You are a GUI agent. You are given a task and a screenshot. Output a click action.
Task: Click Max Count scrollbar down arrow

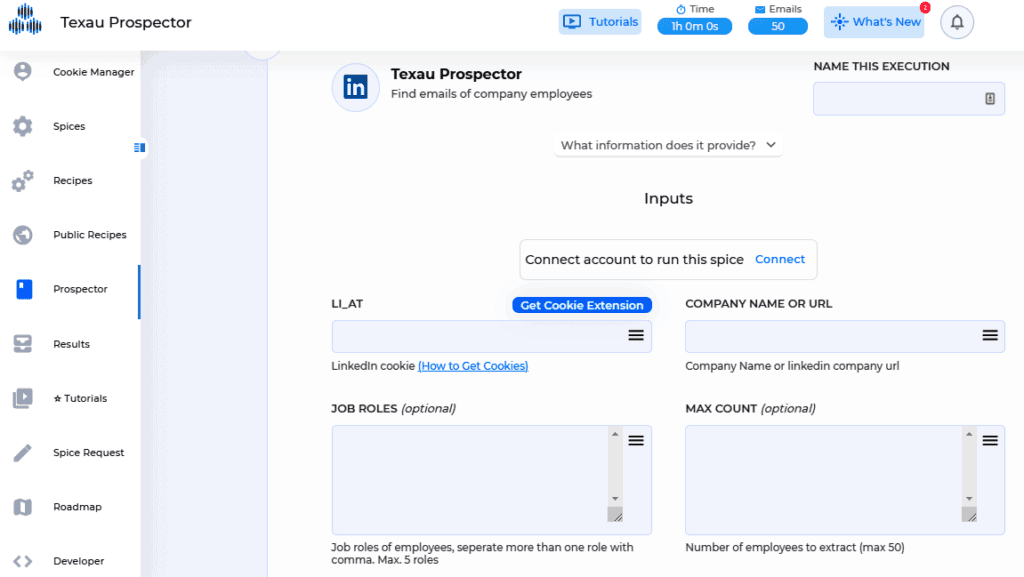click(969, 499)
